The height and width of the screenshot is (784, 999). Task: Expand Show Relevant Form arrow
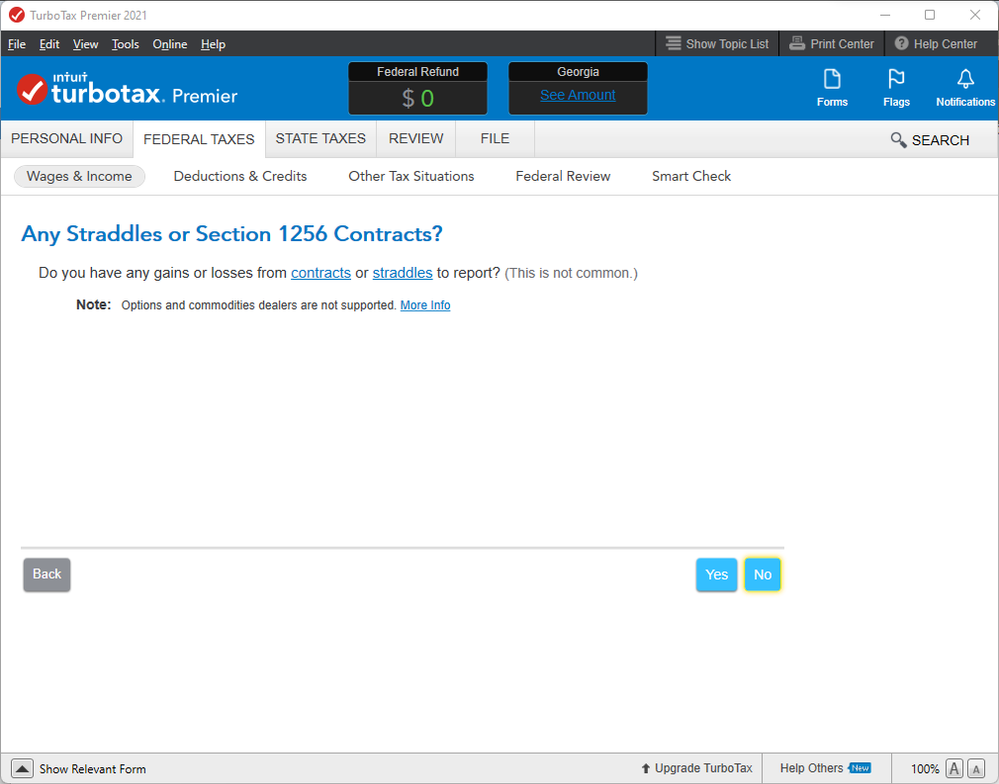tap(22, 768)
